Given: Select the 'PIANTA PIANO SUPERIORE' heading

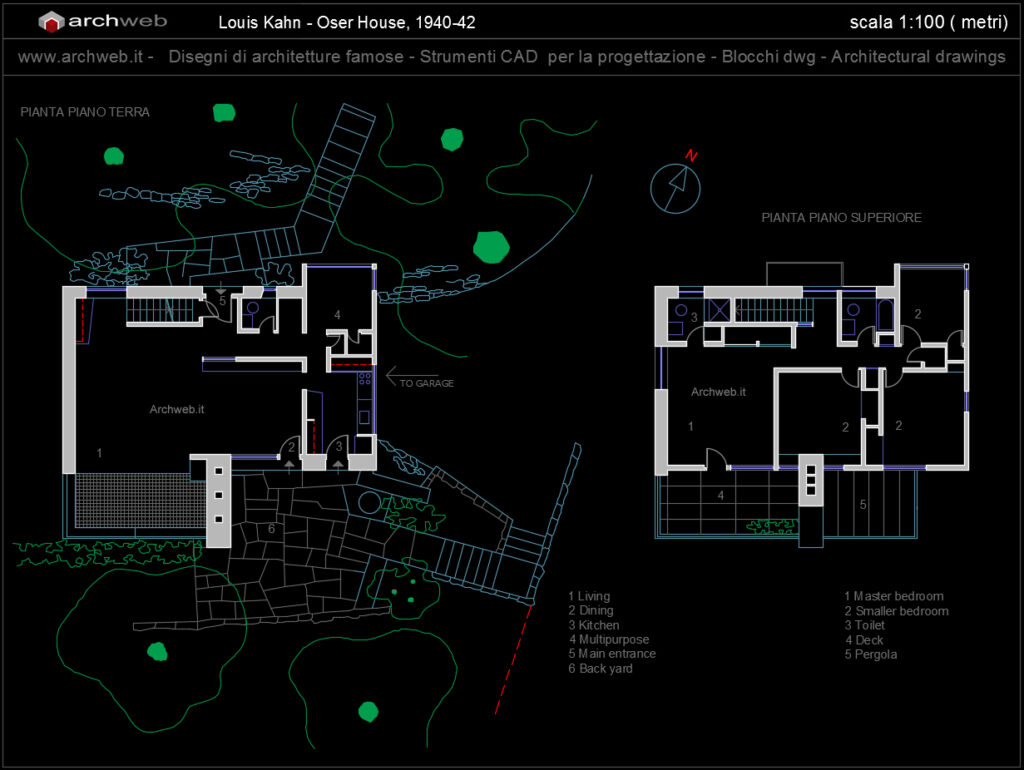Looking at the screenshot, I should (841, 217).
